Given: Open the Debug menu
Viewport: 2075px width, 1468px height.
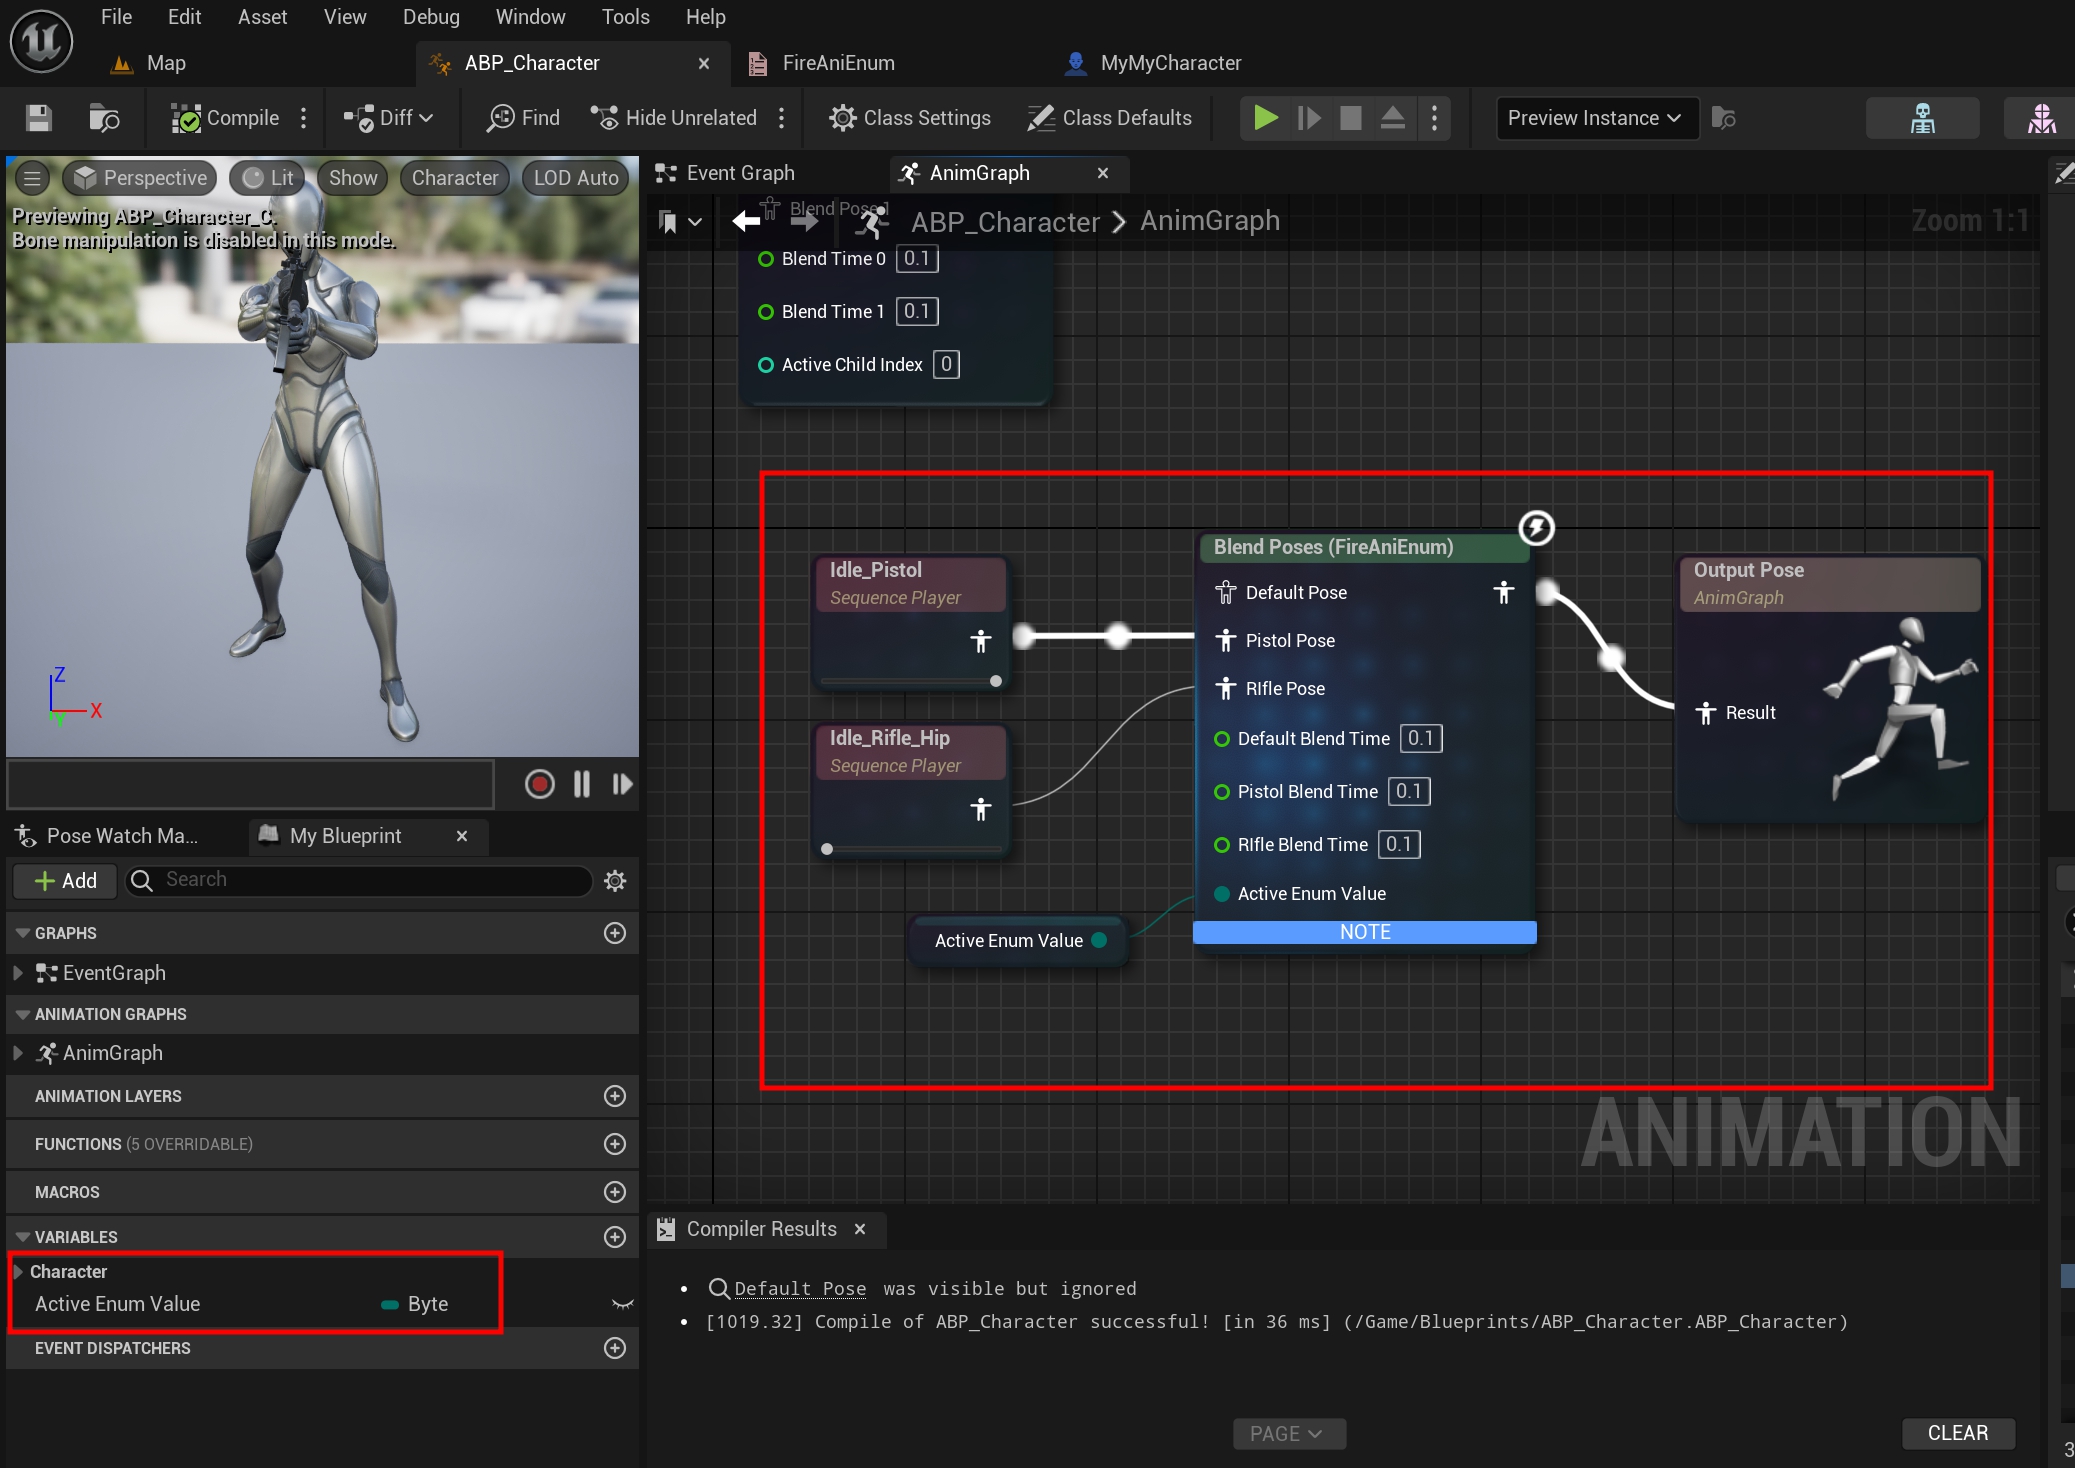Looking at the screenshot, I should tap(431, 17).
